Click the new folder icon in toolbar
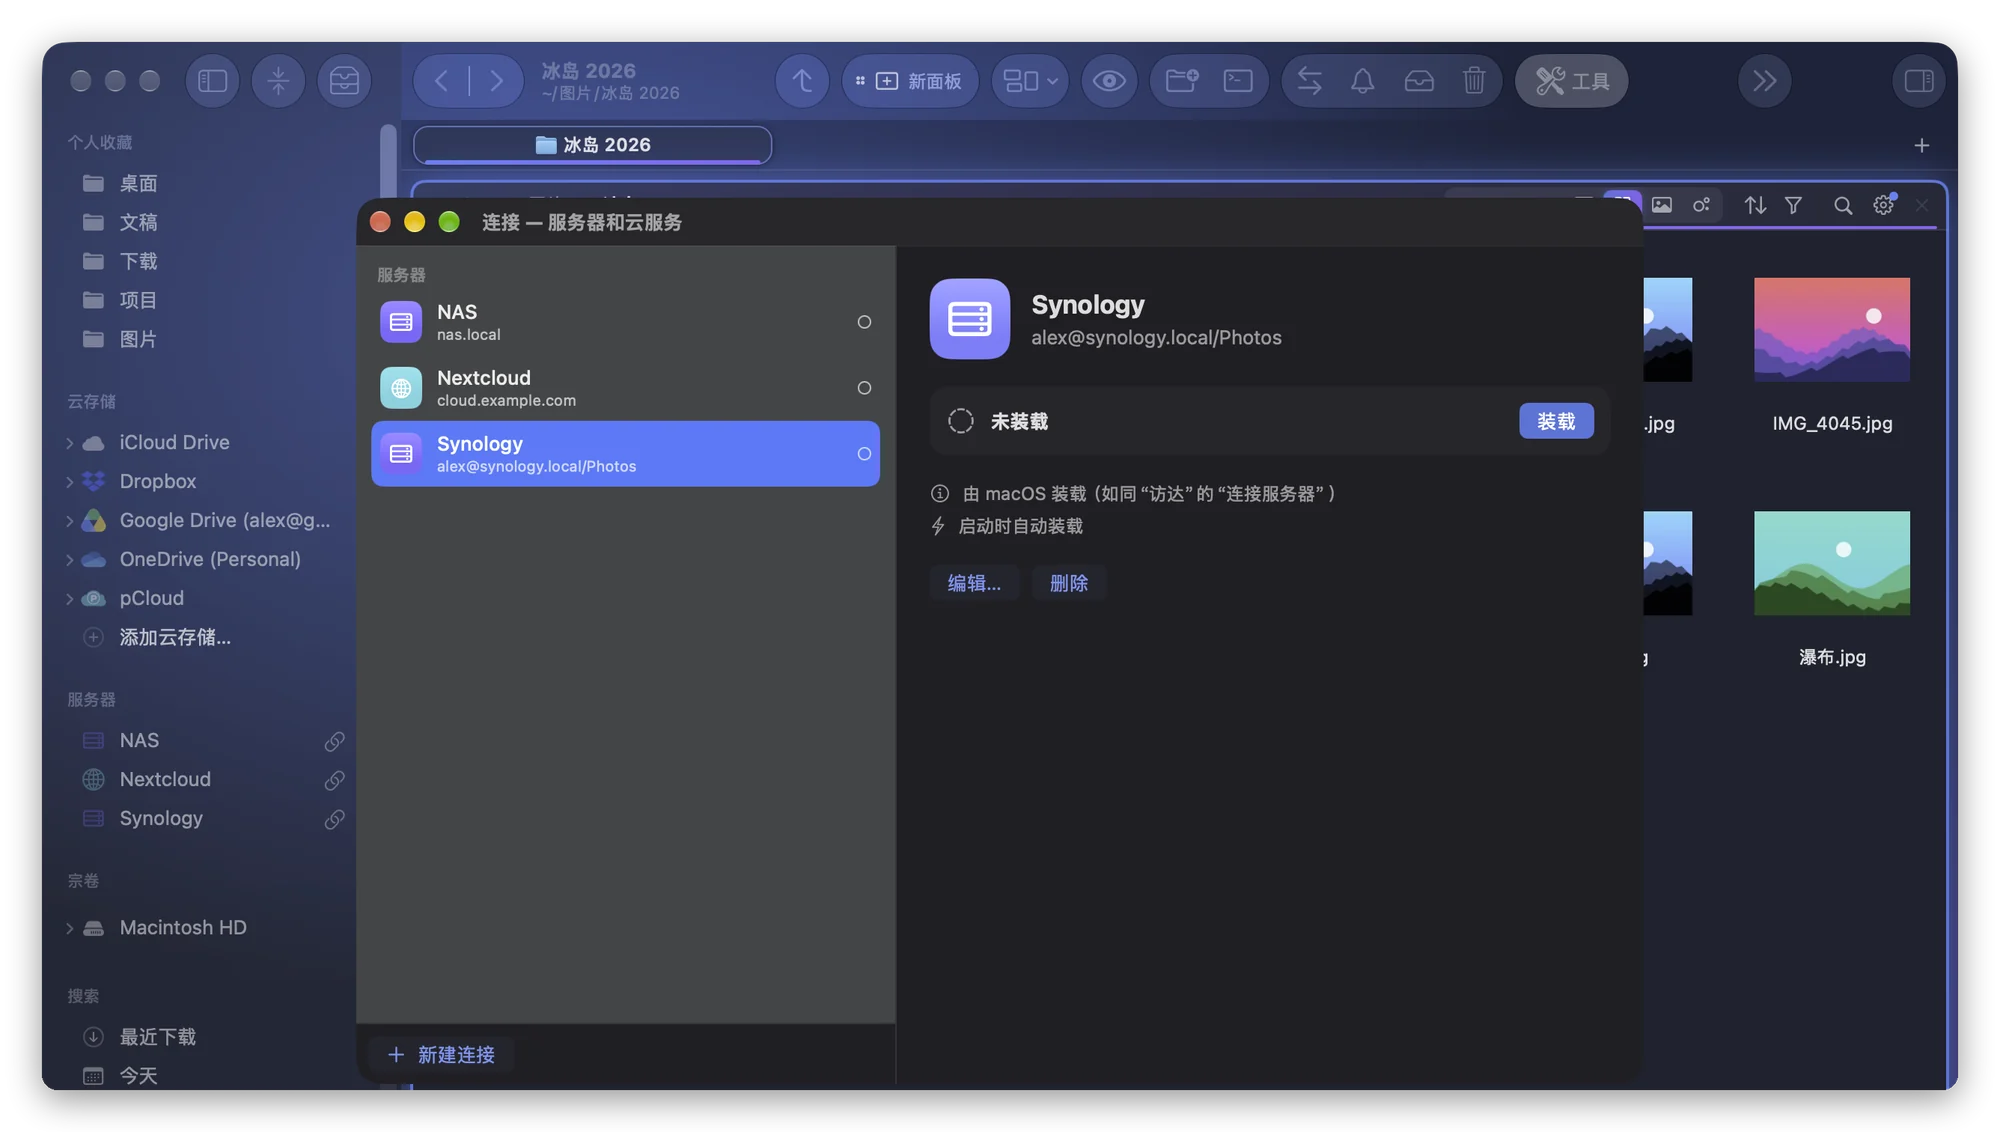The width and height of the screenshot is (2000, 1132). pyautogui.click(x=1182, y=81)
